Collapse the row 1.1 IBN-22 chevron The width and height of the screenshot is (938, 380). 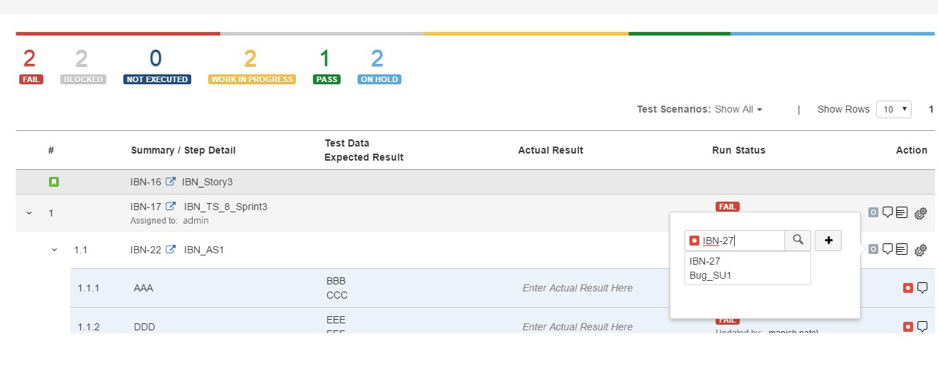[54, 250]
